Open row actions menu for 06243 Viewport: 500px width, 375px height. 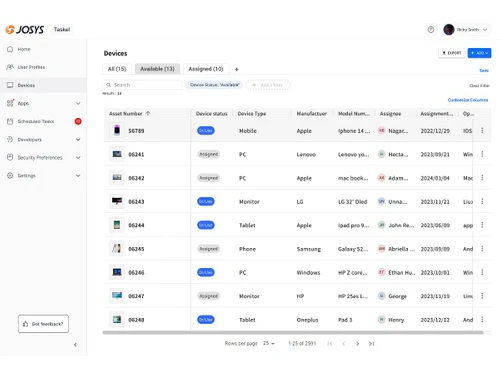(482, 201)
